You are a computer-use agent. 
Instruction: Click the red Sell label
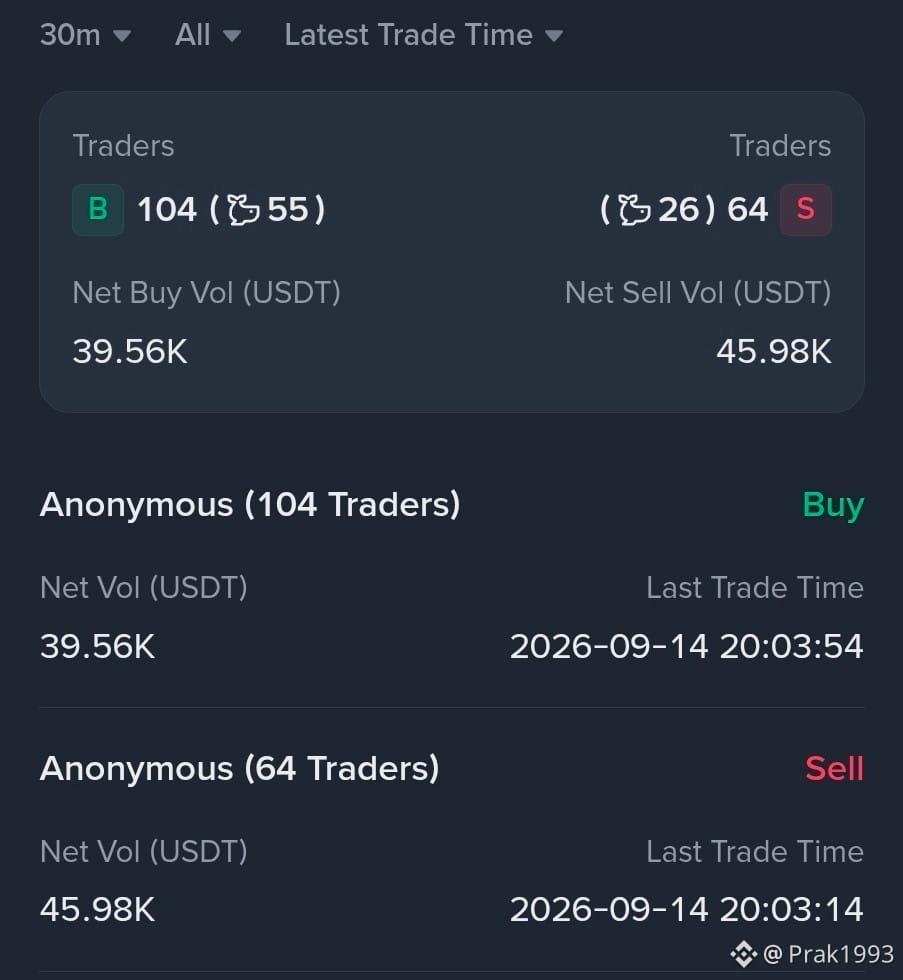[x=834, y=768]
